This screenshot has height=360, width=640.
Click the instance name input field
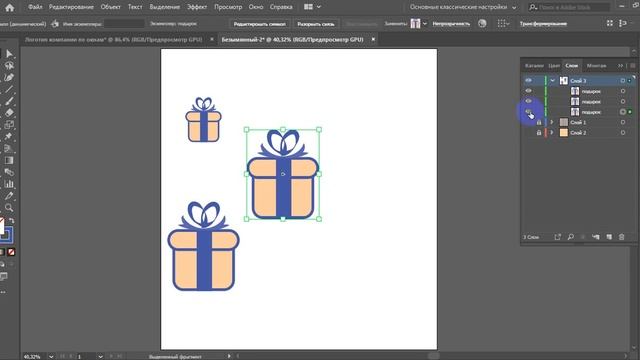[124, 24]
